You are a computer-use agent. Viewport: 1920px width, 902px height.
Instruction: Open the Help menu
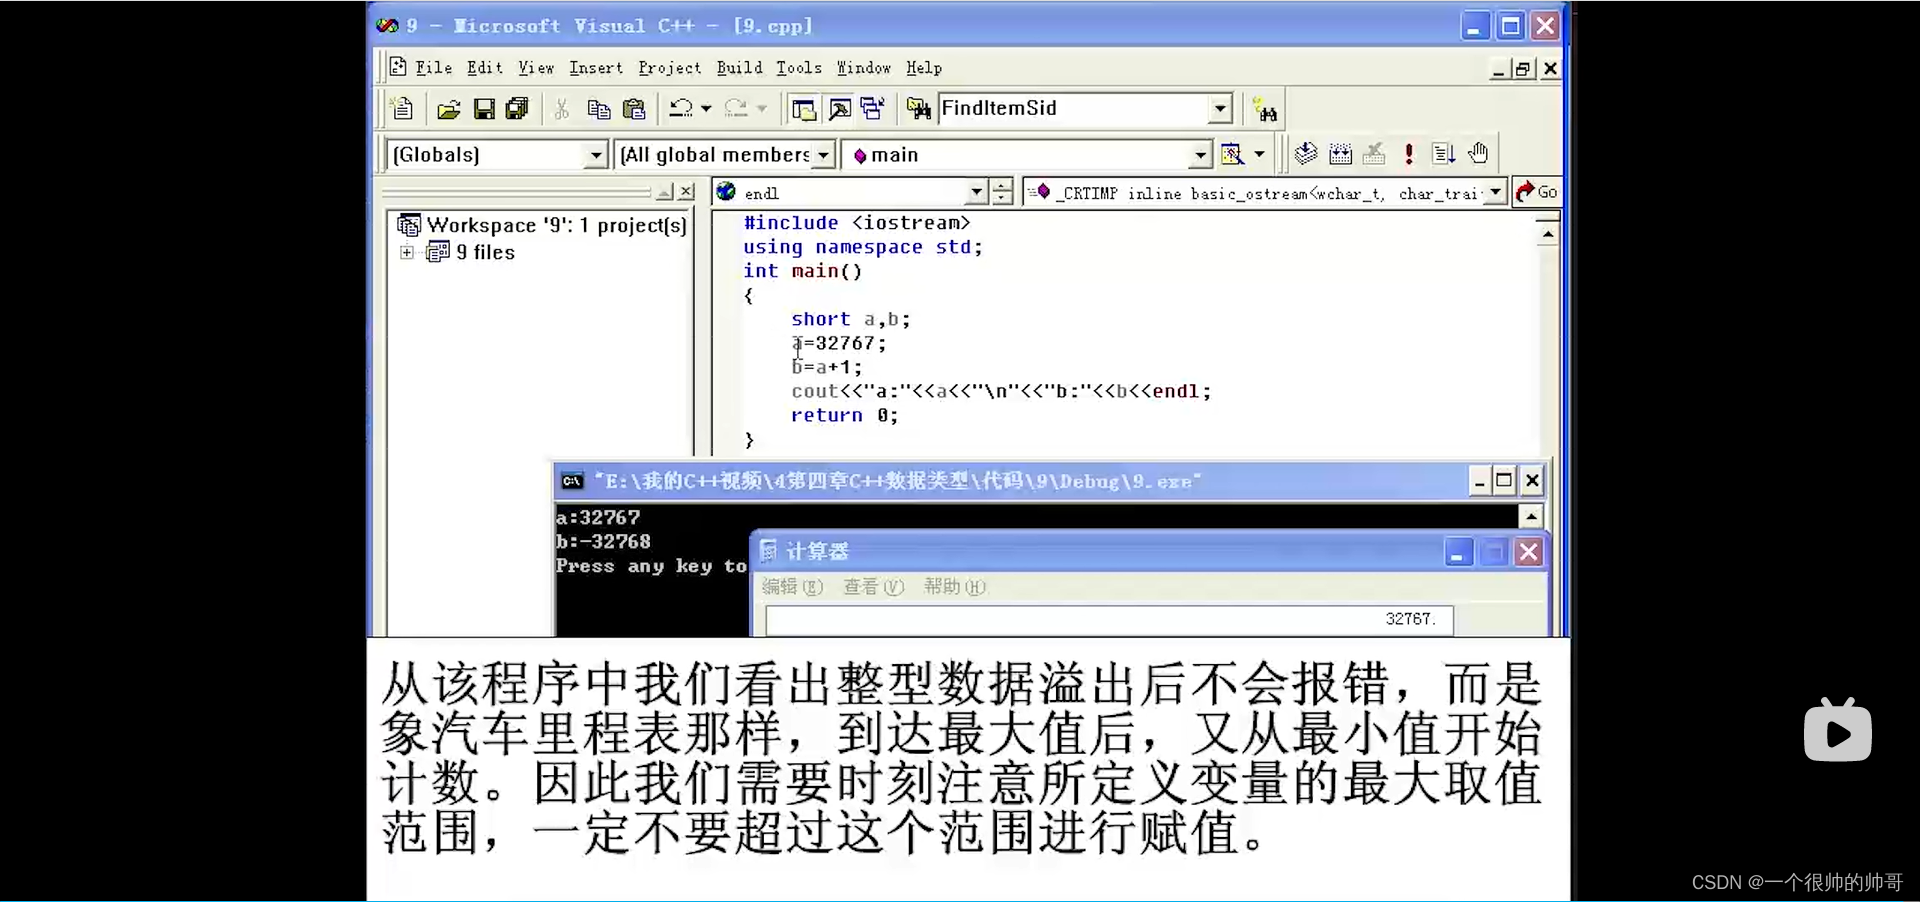tap(924, 68)
